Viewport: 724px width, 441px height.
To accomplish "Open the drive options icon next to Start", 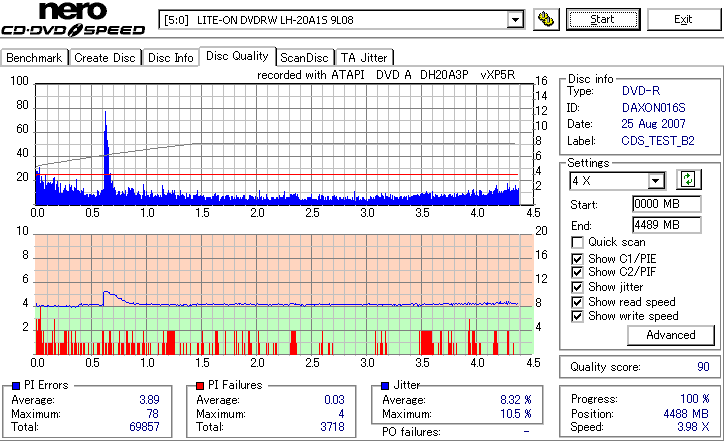I will [x=546, y=19].
